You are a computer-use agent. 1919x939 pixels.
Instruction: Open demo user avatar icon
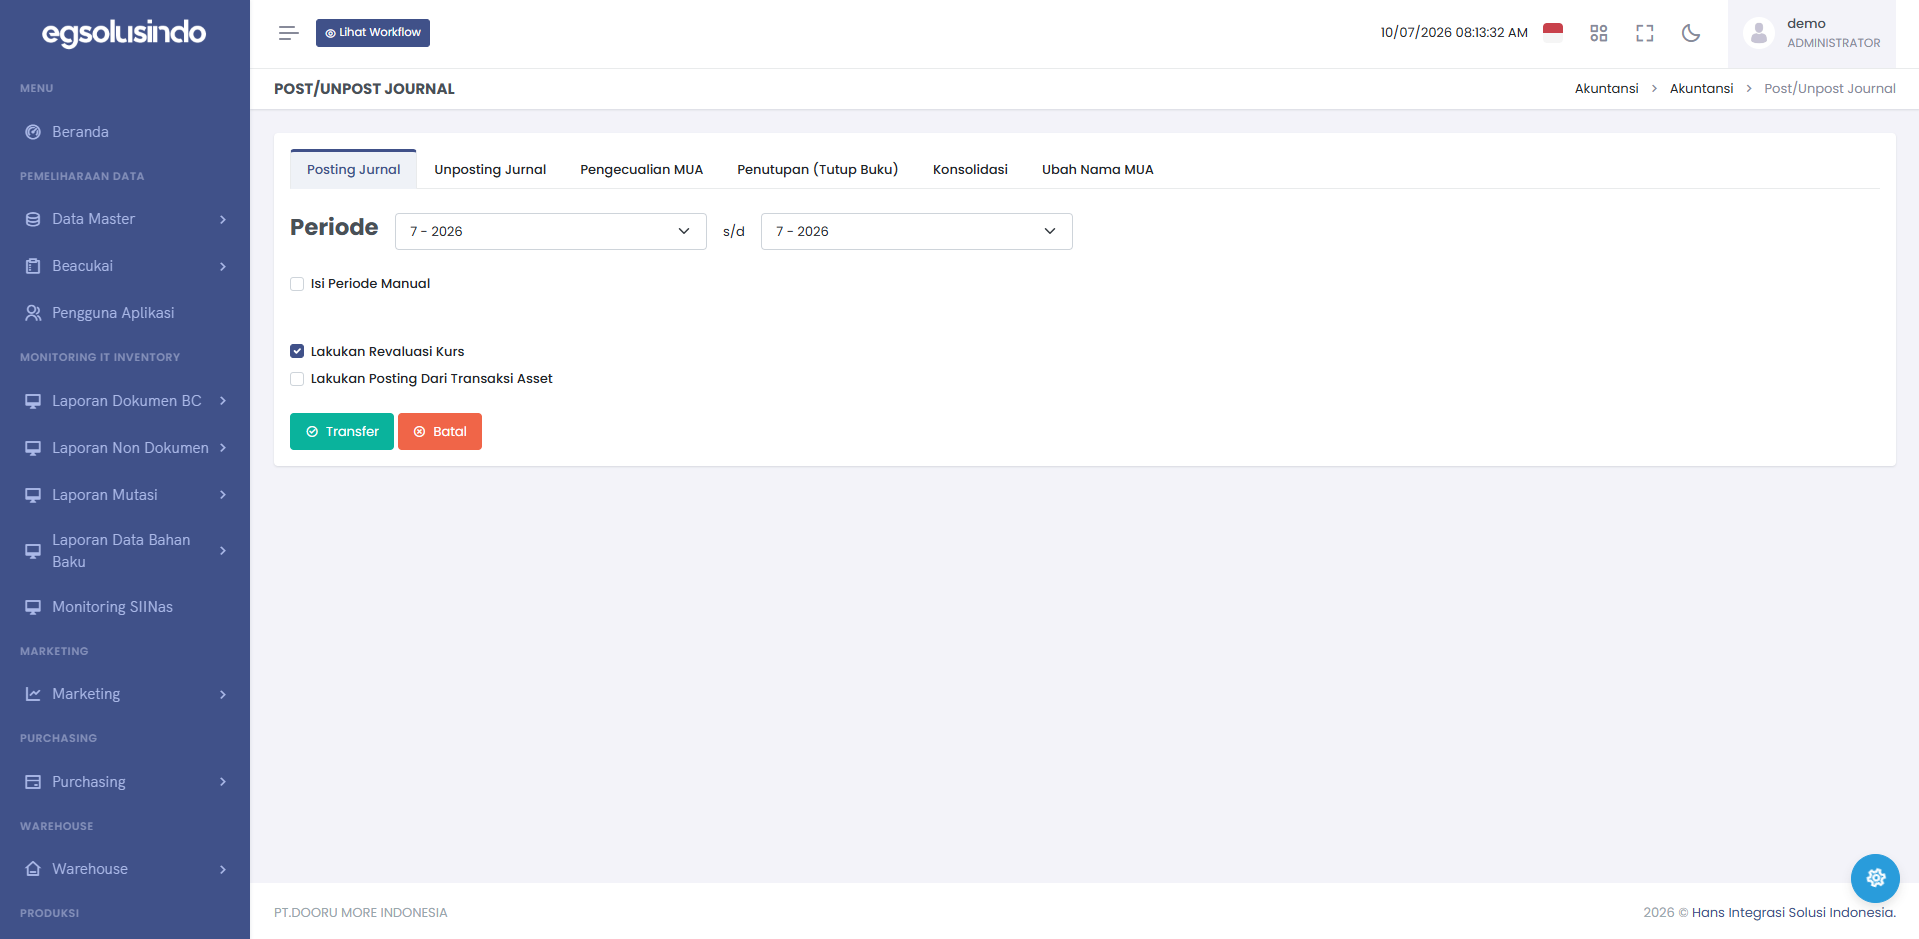[1759, 33]
